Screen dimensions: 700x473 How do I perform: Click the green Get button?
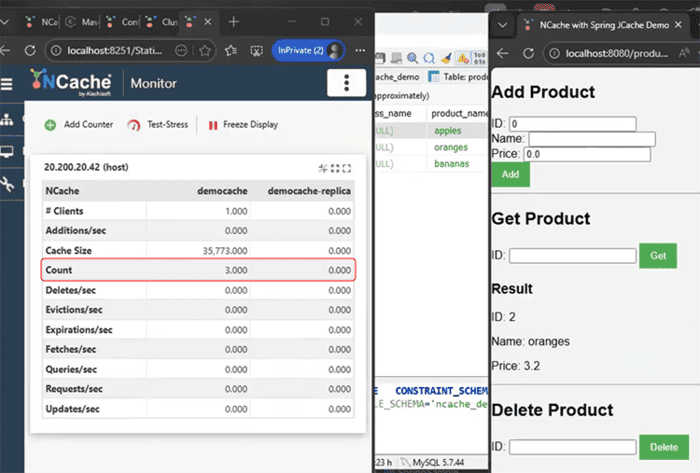[658, 256]
